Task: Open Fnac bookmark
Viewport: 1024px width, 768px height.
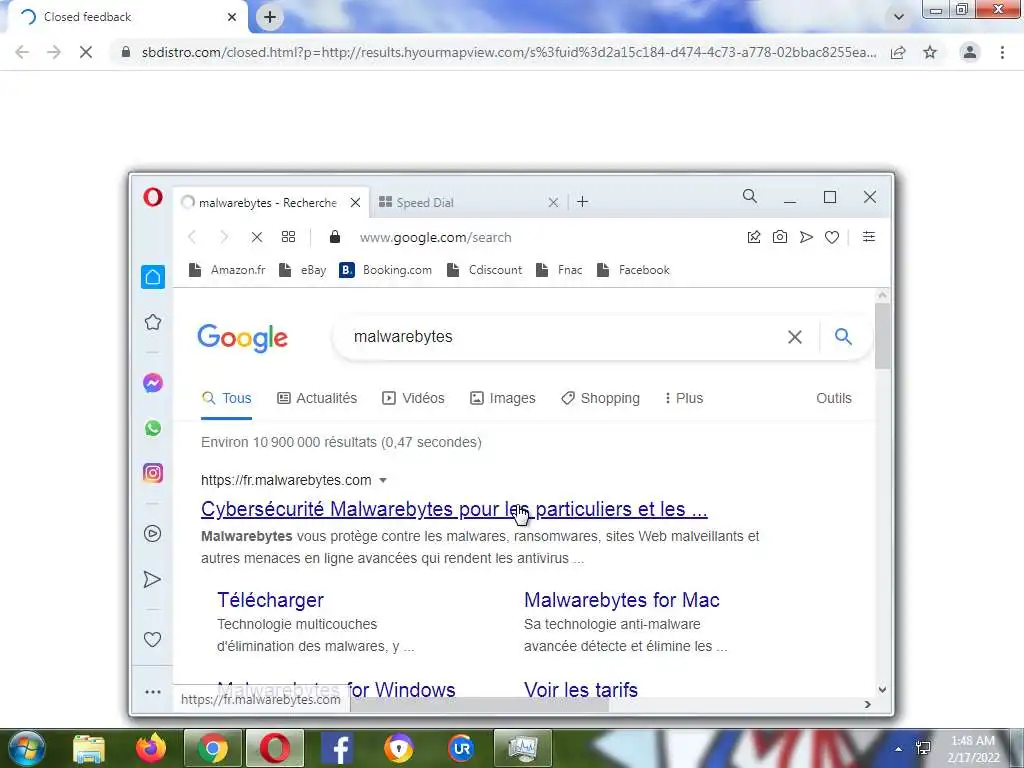Action: [559, 270]
